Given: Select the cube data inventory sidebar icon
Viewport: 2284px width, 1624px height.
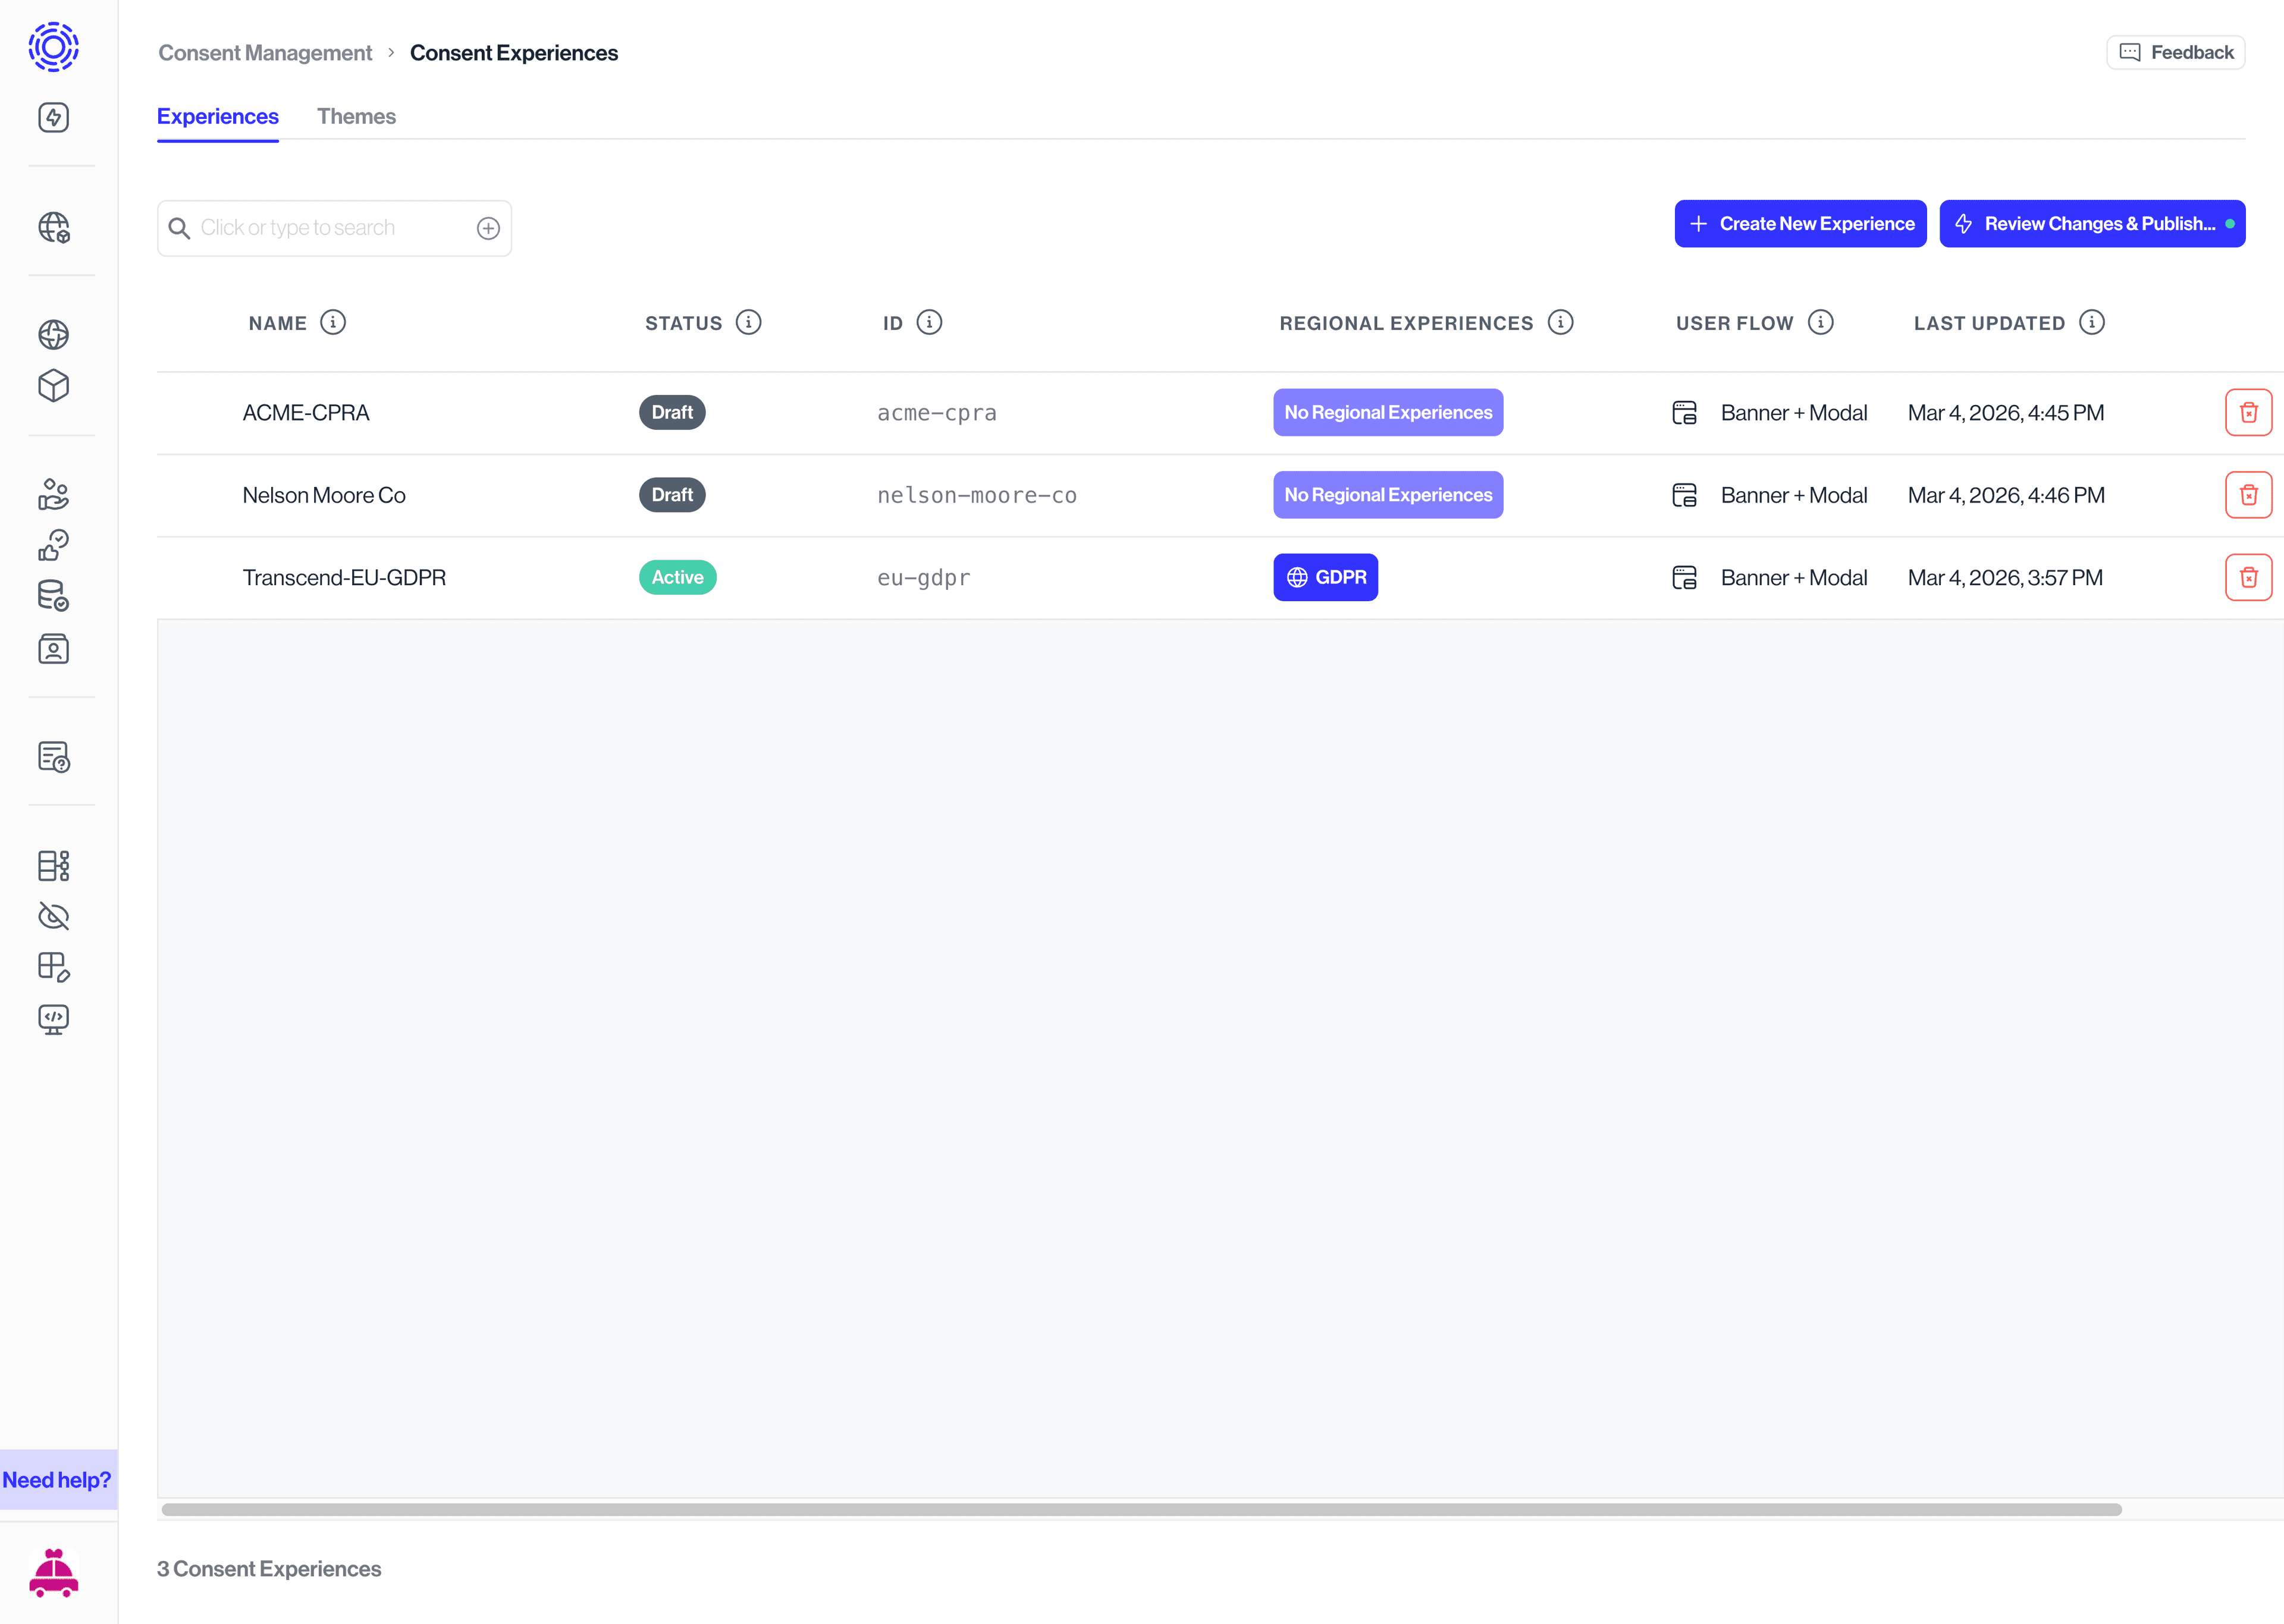Looking at the screenshot, I should point(52,386).
